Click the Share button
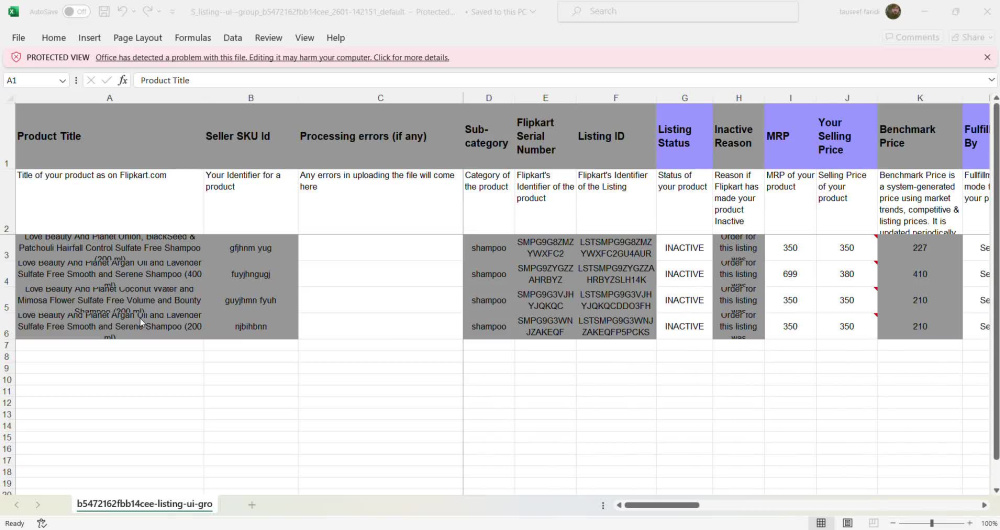1000x530 pixels. pos(971,37)
